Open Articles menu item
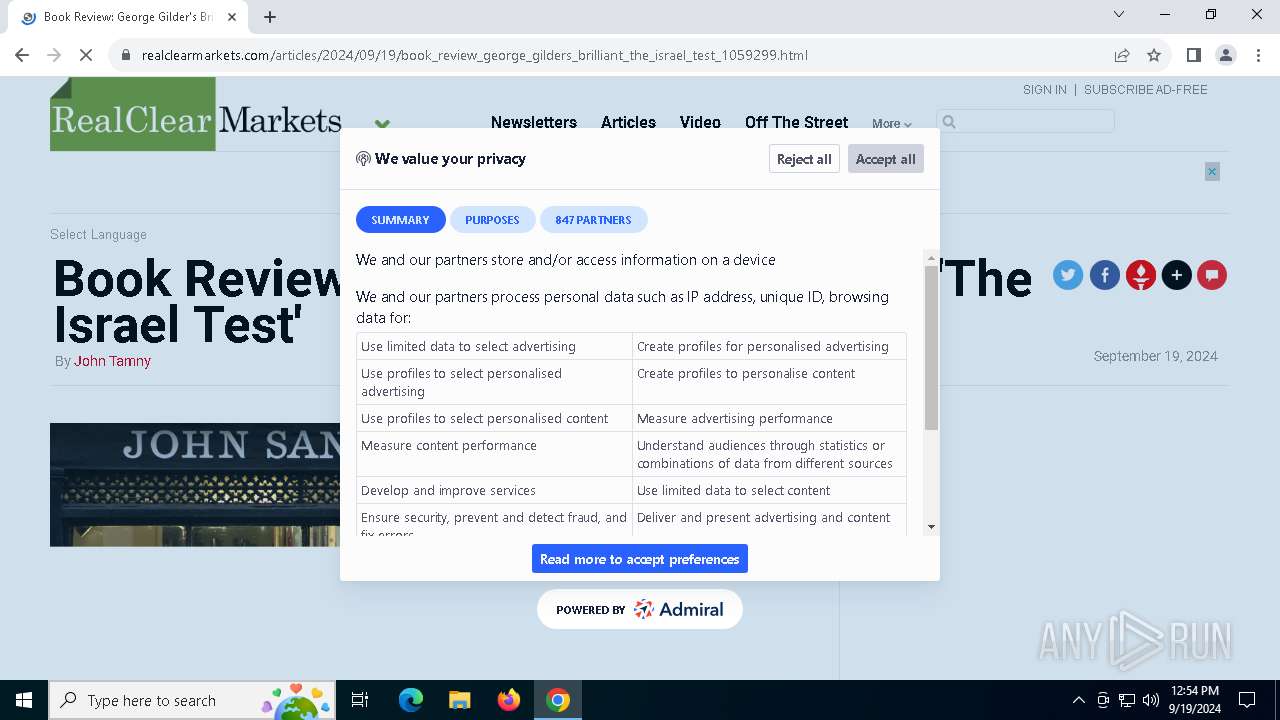Viewport: 1280px width, 720px height. tap(628, 122)
